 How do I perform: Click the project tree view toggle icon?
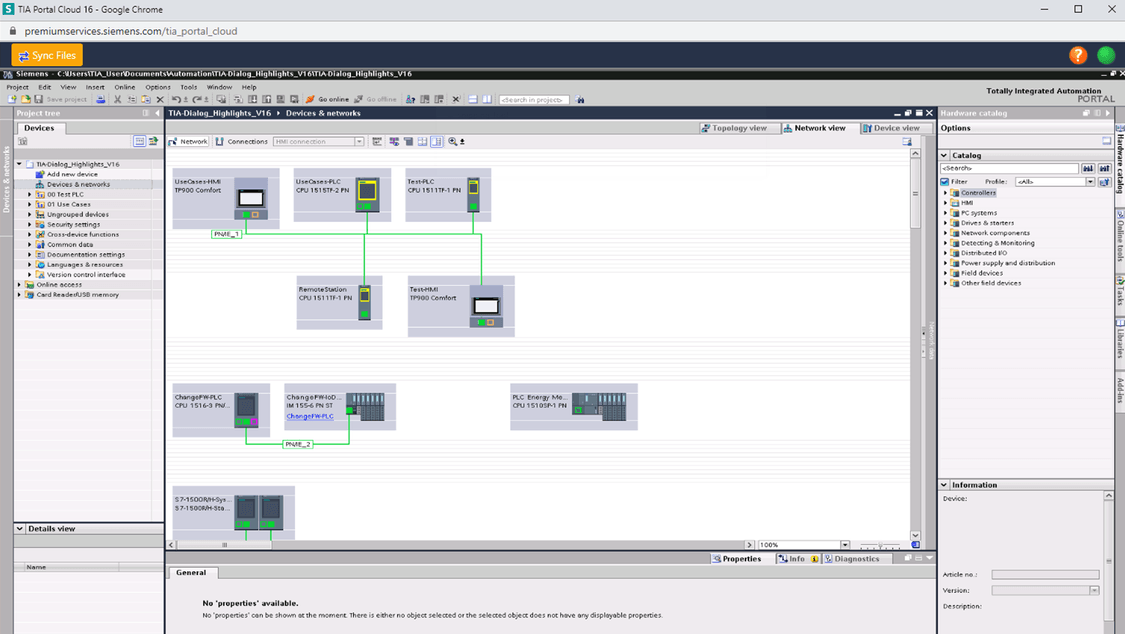[139, 141]
